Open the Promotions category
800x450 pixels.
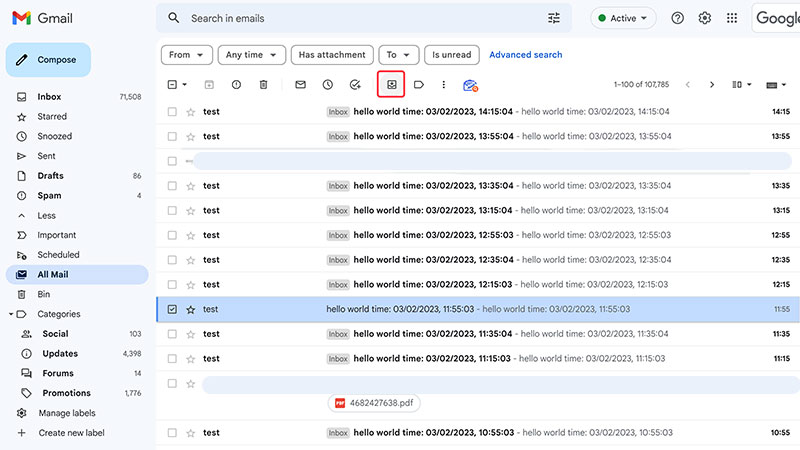tap(77, 393)
